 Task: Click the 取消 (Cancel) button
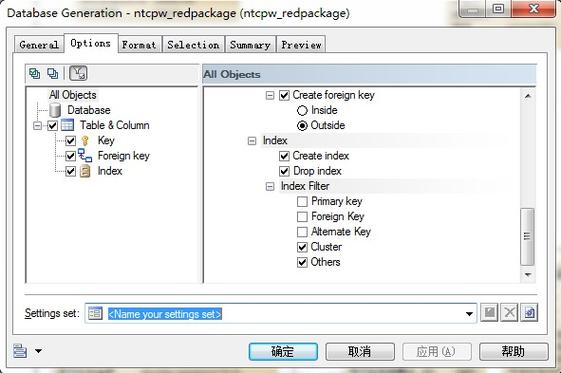pyautogui.click(x=360, y=352)
